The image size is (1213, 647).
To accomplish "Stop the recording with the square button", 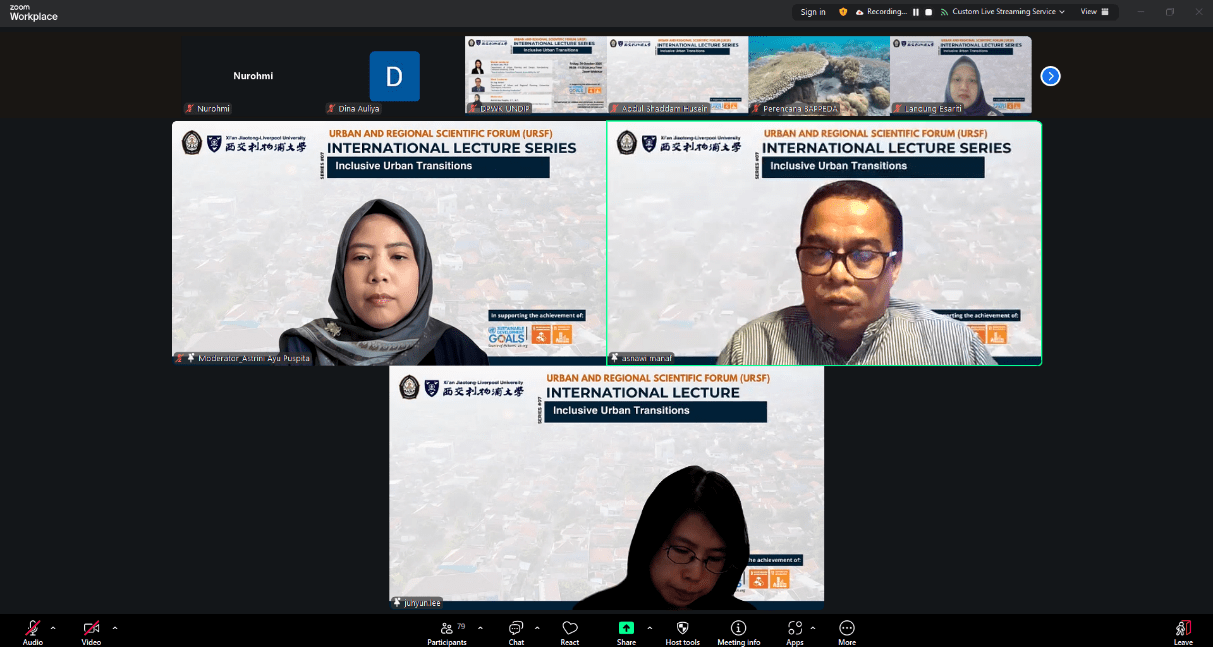I will (x=929, y=12).
